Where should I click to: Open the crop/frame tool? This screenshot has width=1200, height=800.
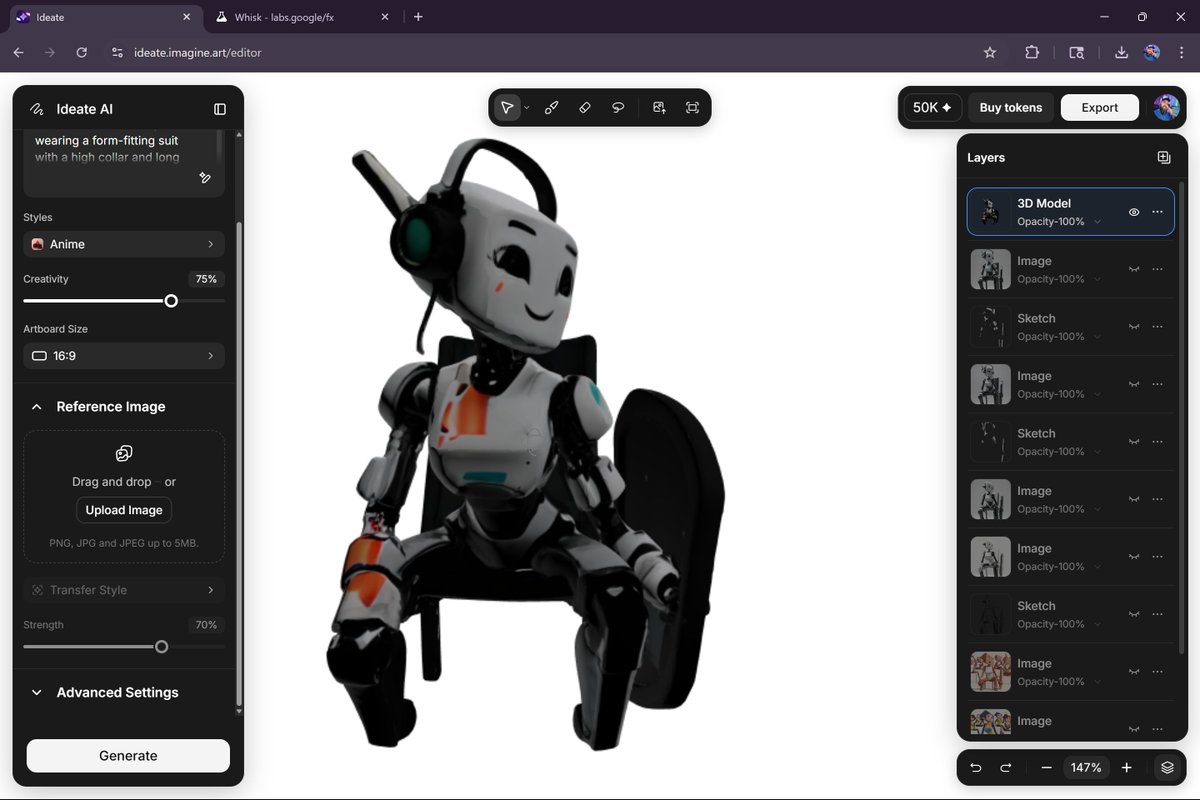pos(692,106)
